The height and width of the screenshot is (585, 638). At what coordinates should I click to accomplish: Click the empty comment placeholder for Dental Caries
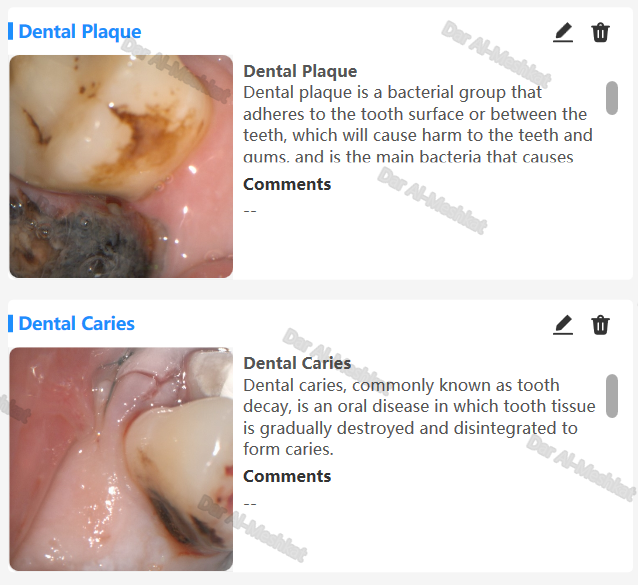(x=250, y=504)
